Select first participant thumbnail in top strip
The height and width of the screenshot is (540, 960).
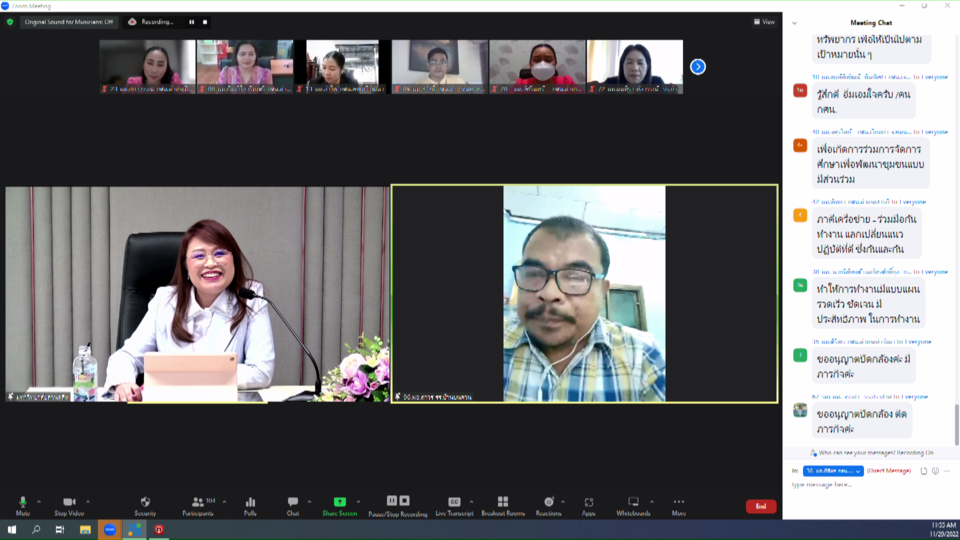pyautogui.click(x=148, y=67)
